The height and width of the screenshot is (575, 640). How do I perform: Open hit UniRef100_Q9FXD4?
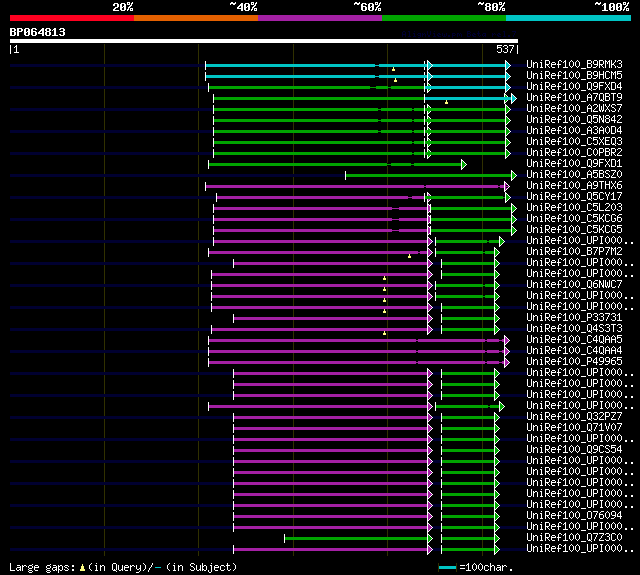tap(574, 87)
